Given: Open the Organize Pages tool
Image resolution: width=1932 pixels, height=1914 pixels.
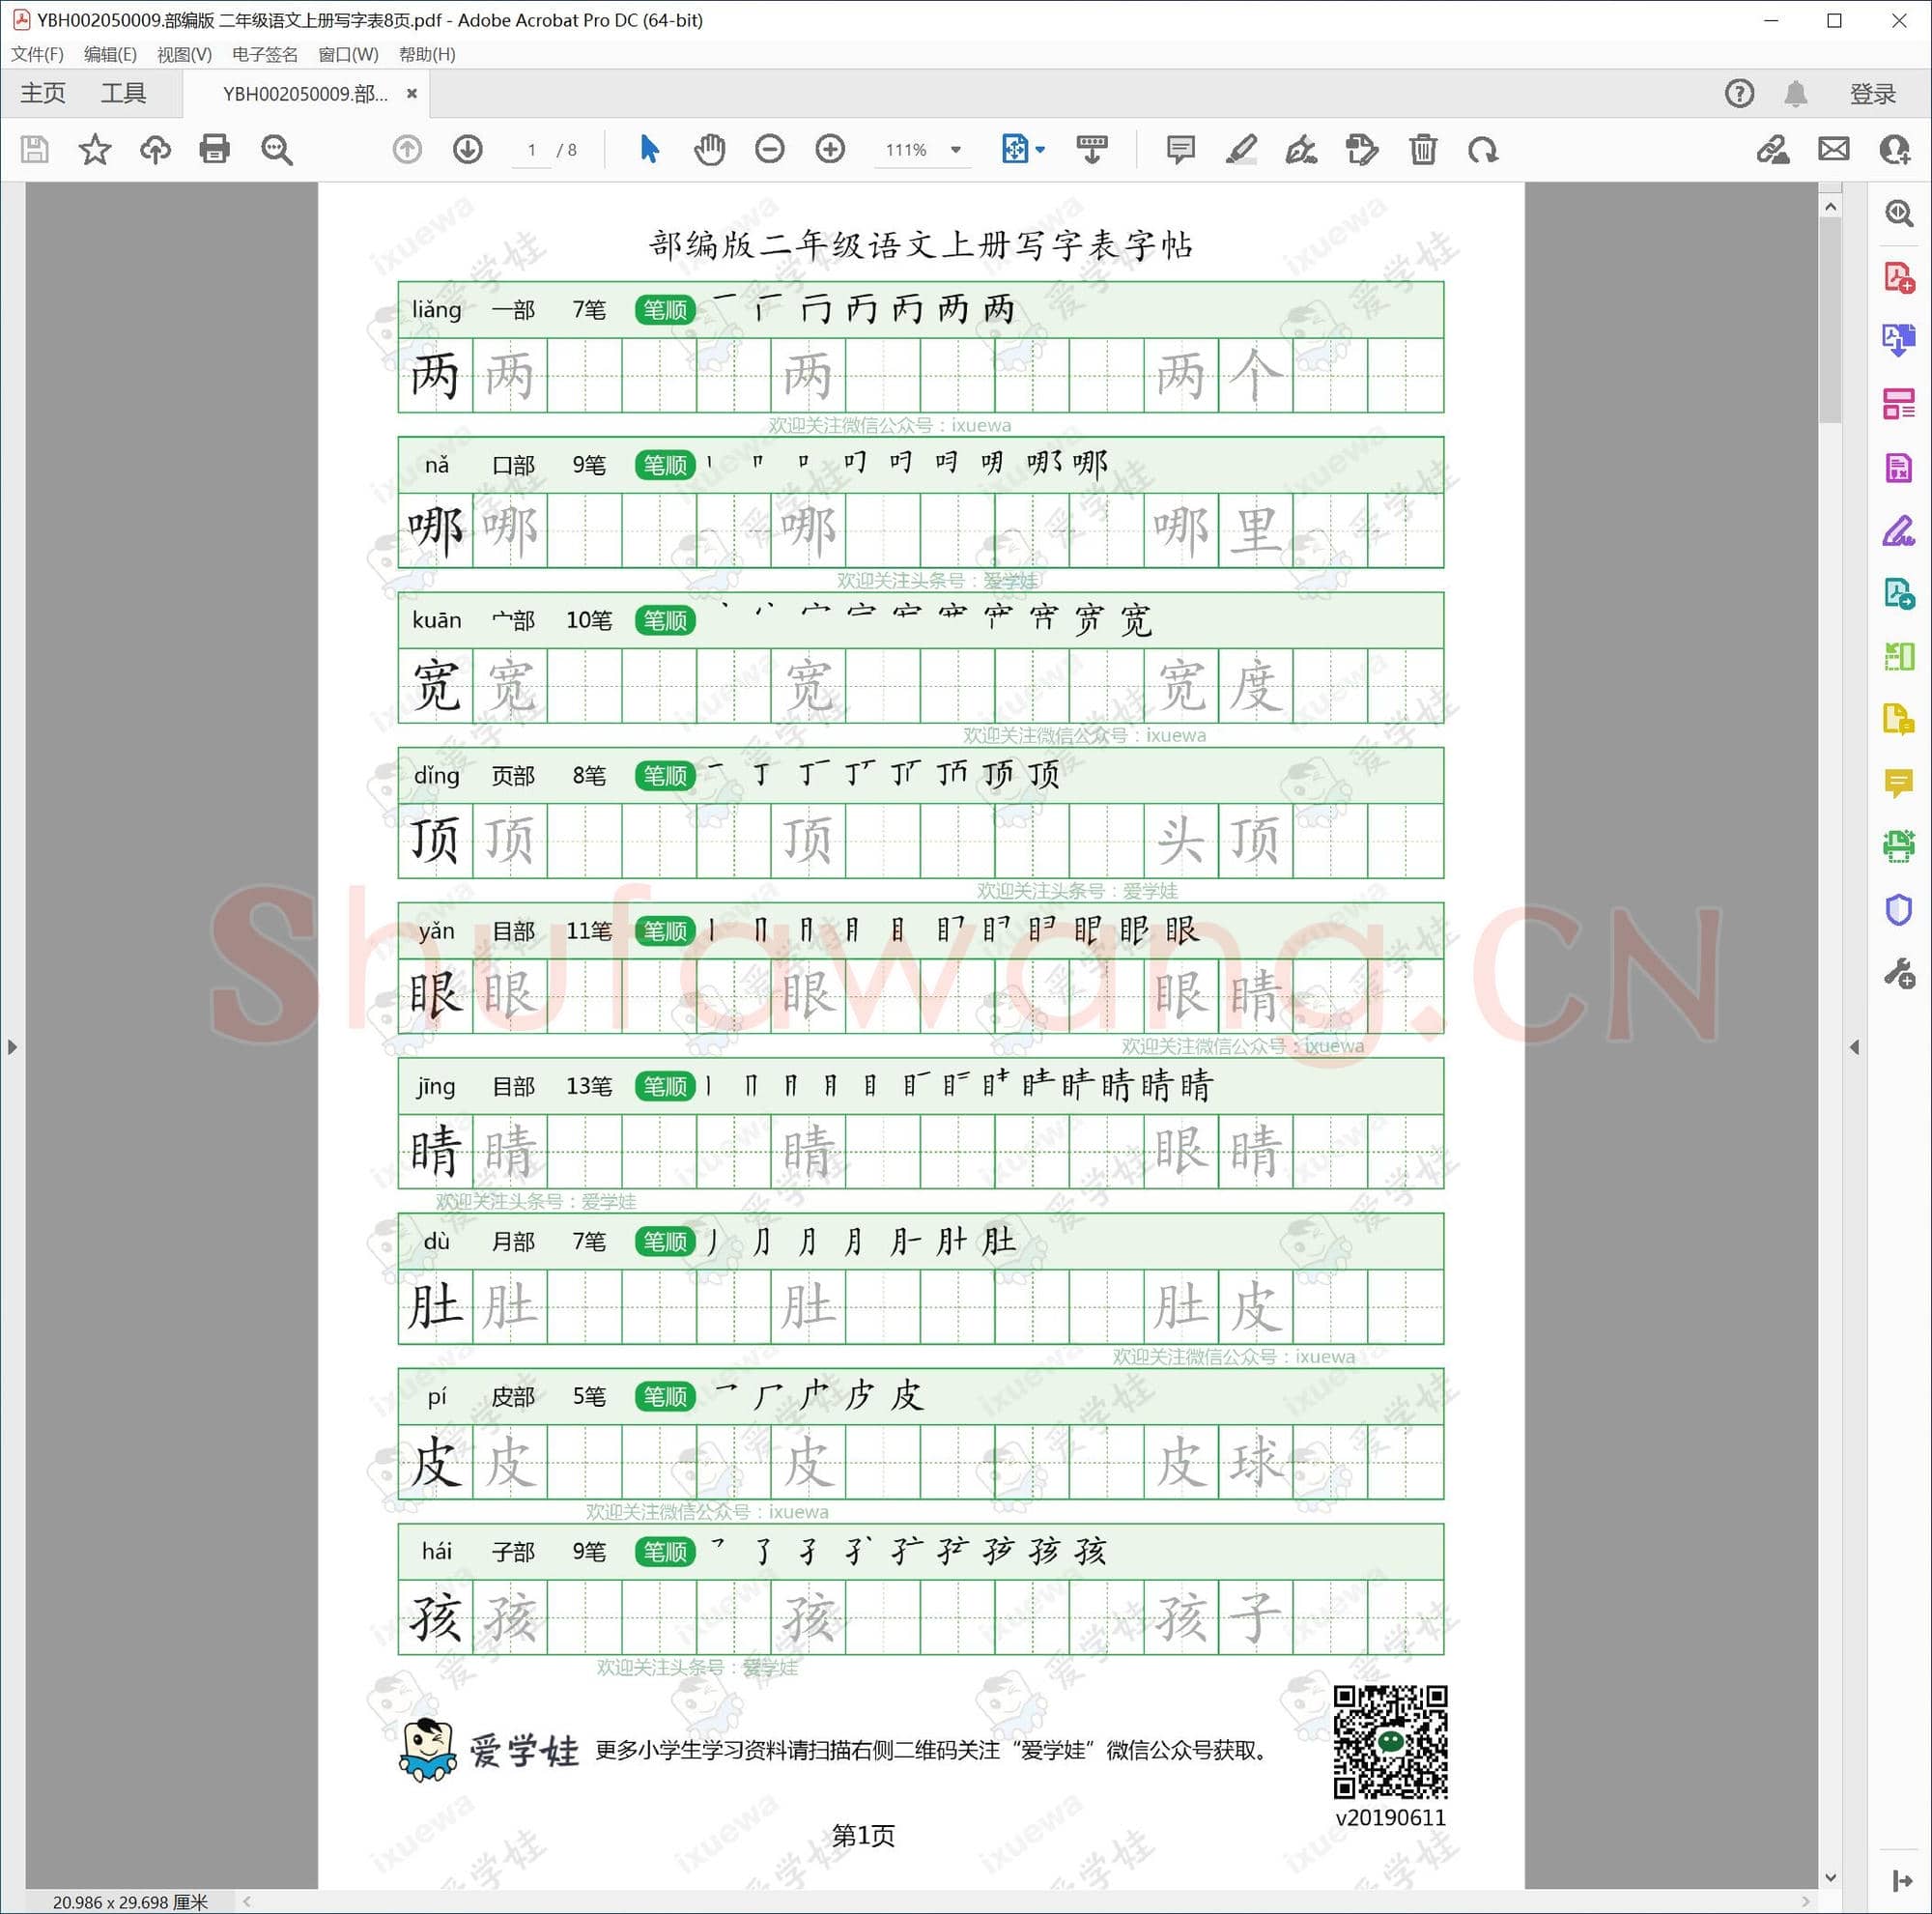Looking at the screenshot, I should (1899, 405).
